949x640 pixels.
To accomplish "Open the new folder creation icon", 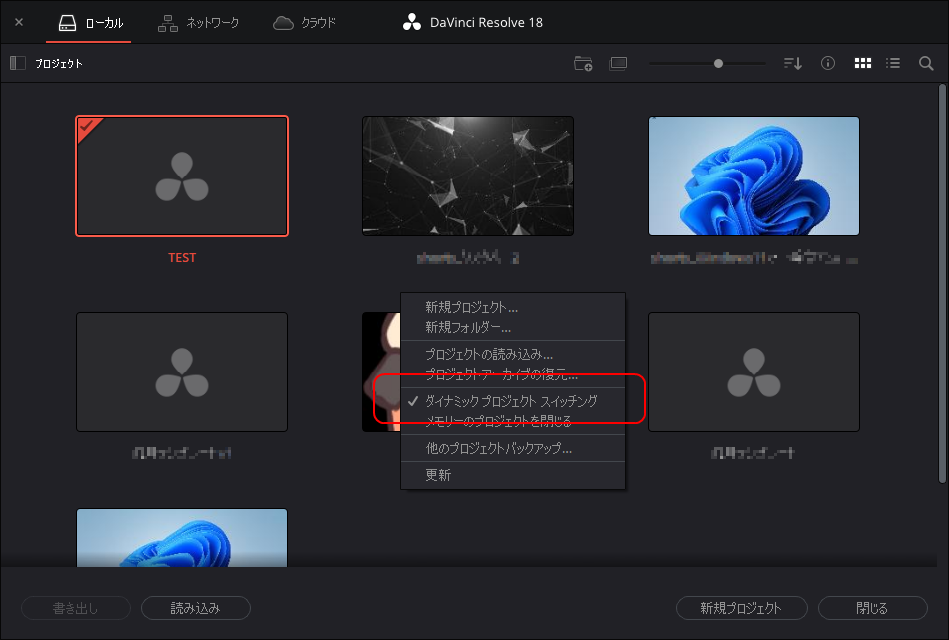I will [583, 63].
